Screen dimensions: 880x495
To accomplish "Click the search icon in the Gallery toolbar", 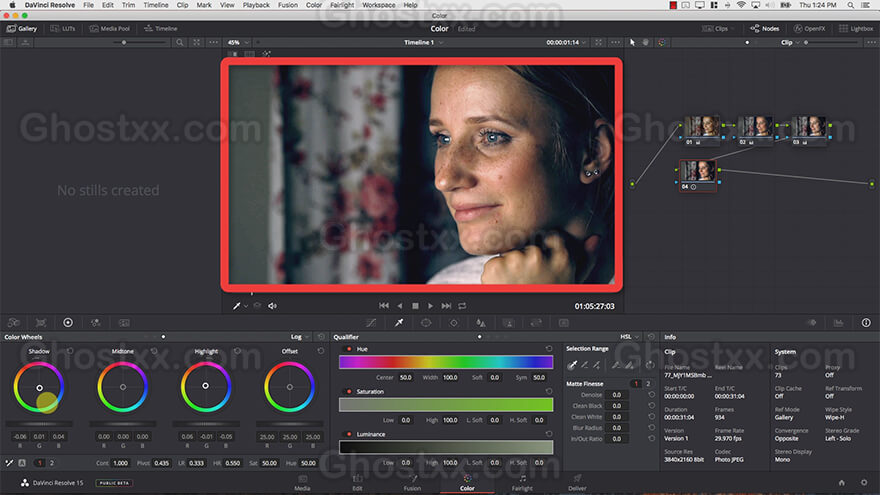I will coord(180,43).
